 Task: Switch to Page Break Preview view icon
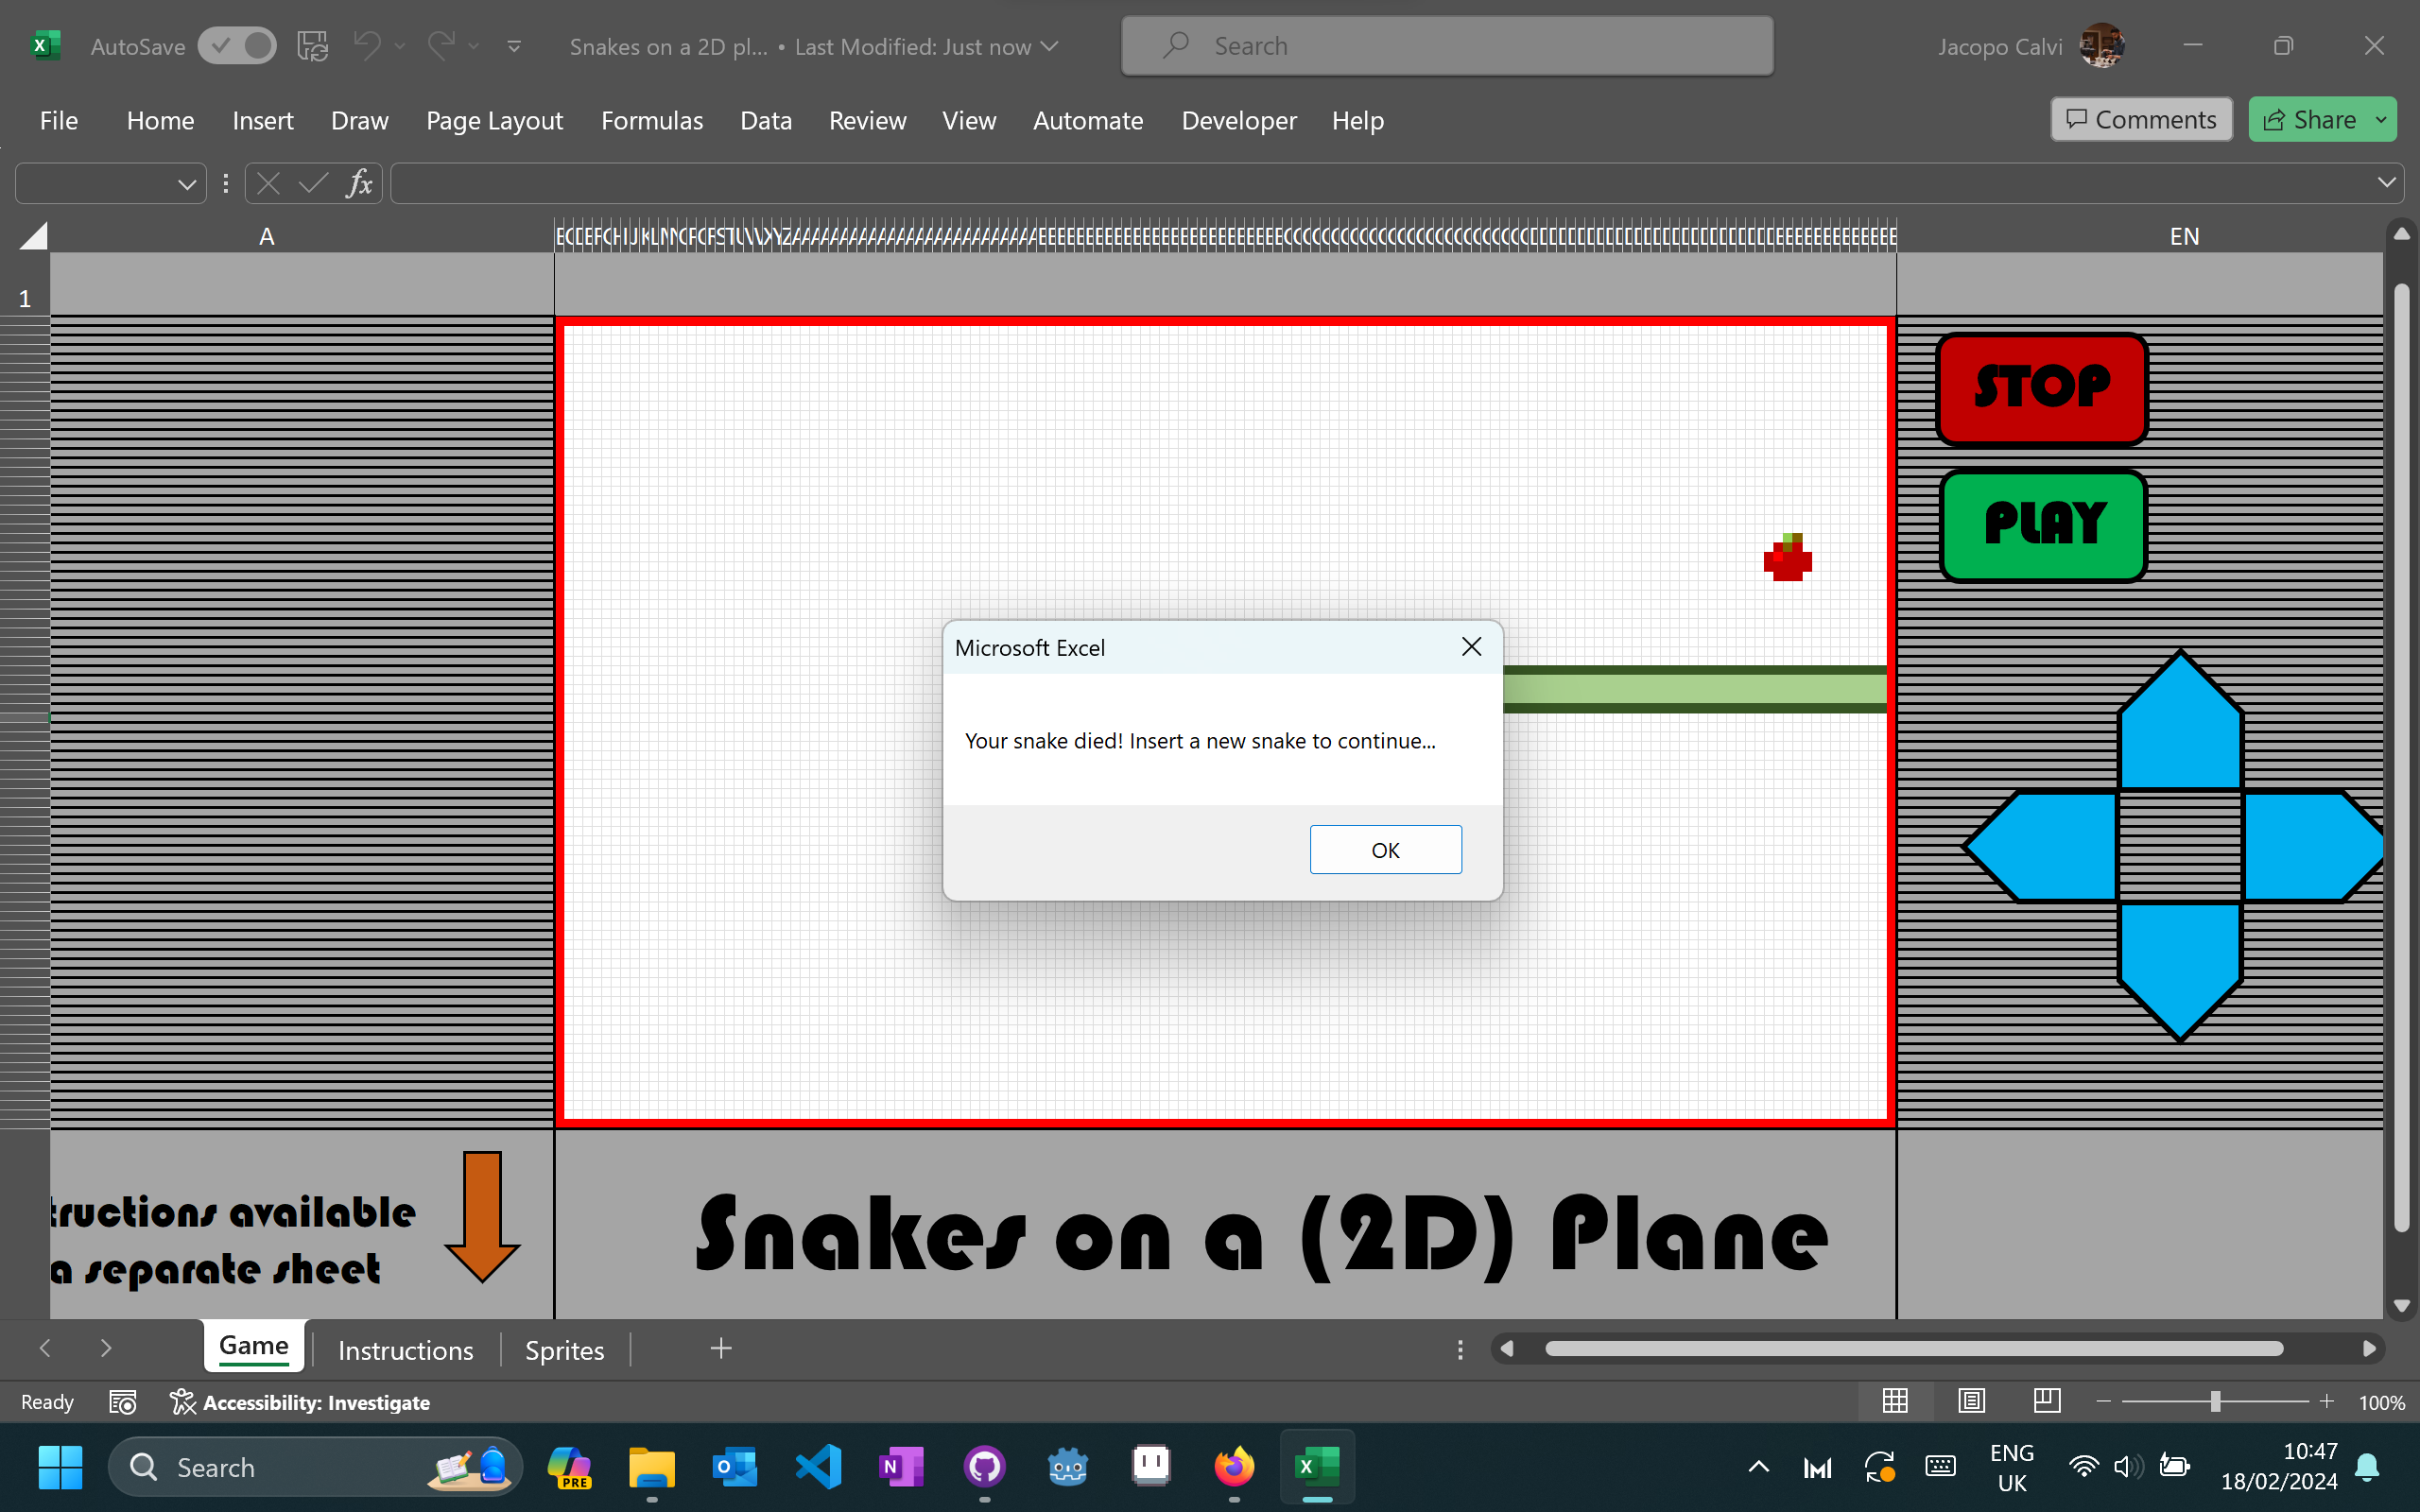pos(2046,1401)
